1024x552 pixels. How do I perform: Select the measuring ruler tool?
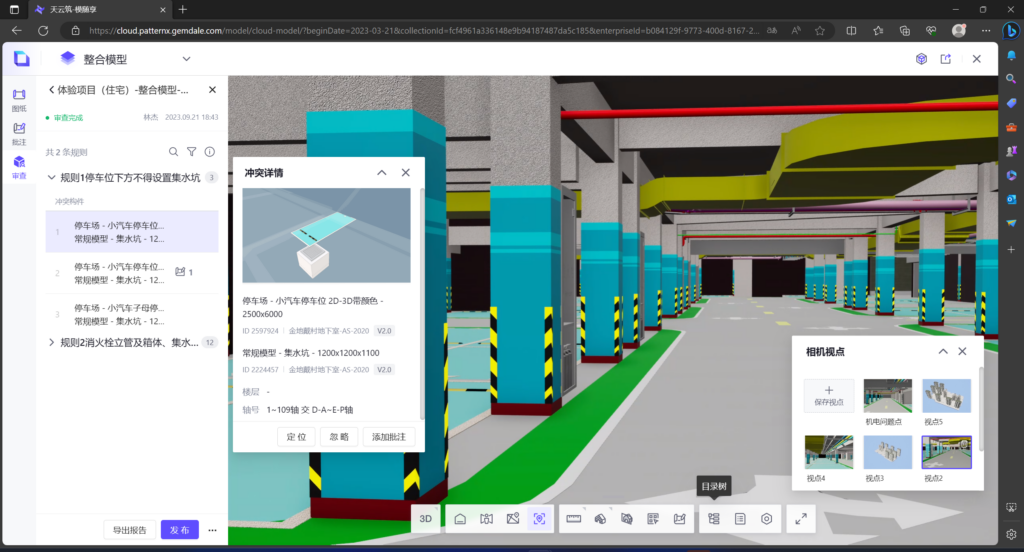point(574,519)
